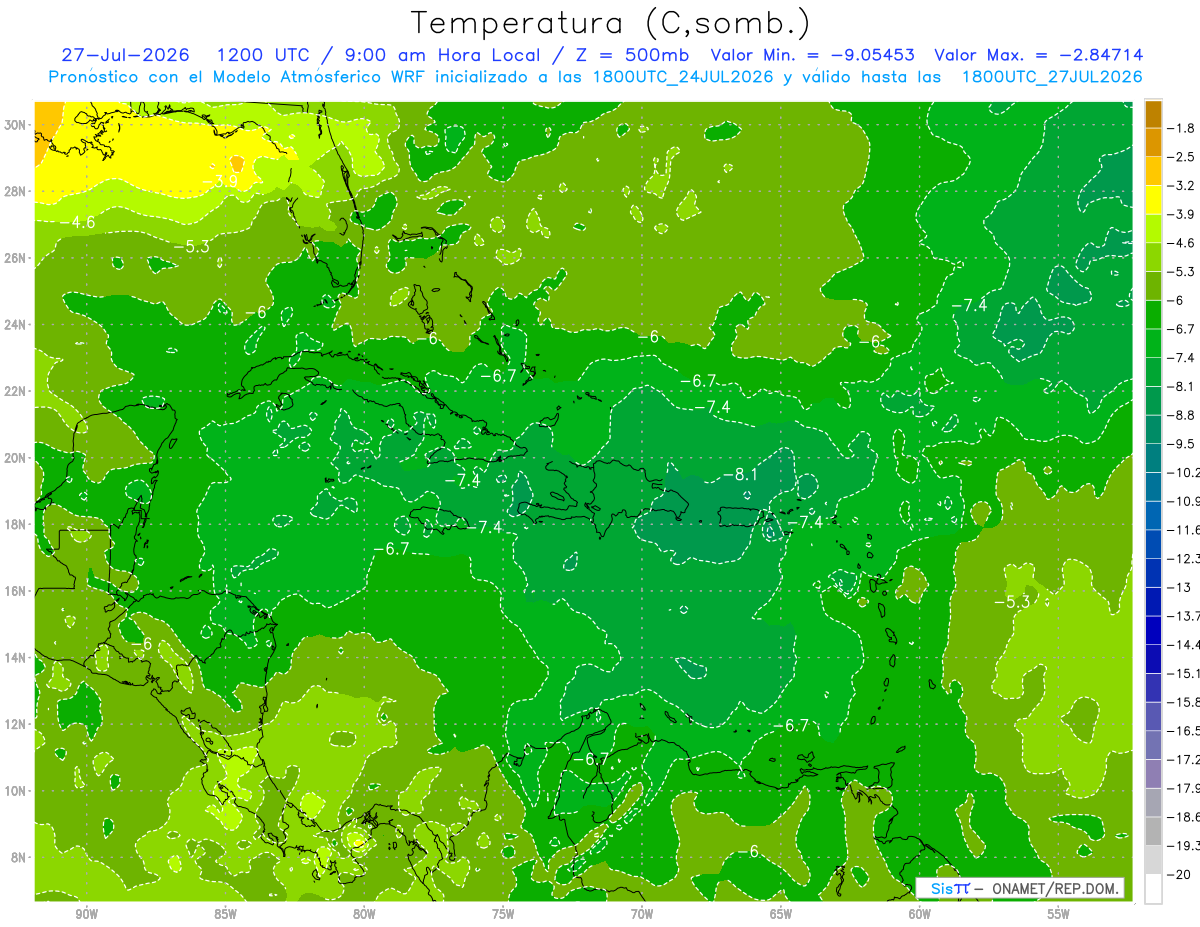
Task: Click the '-10.2' legend value
Action: 1184,472
